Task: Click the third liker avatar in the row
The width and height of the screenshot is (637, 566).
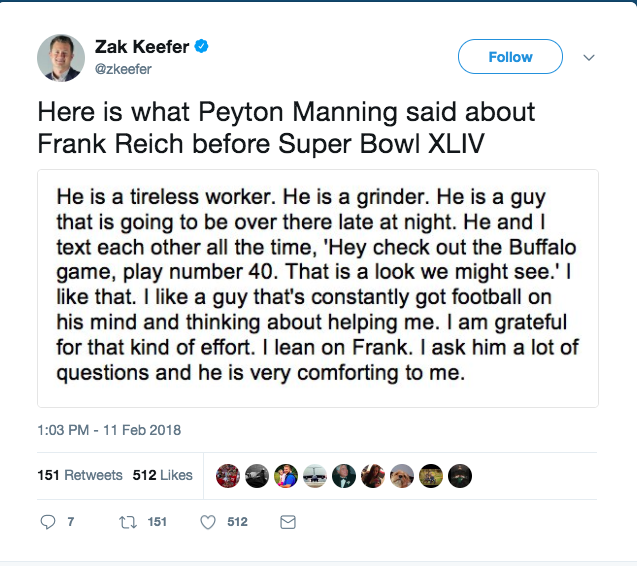Action: point(286,476)
